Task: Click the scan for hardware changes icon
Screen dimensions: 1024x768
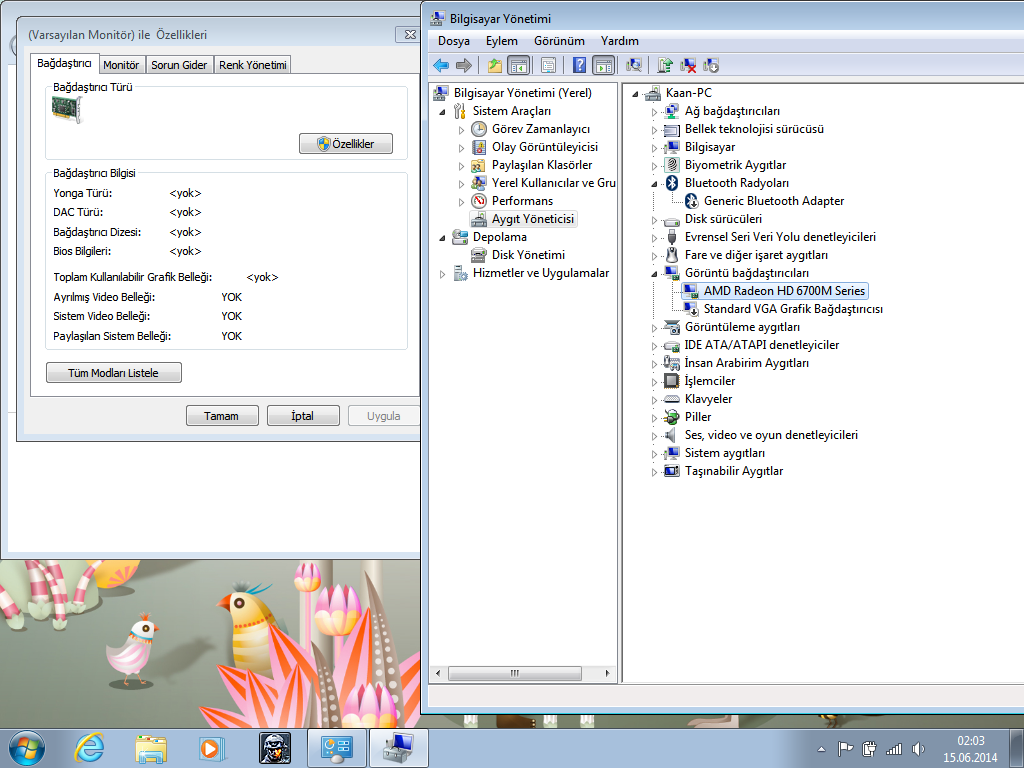Action: pyautogui.click(x=633, y=65)
